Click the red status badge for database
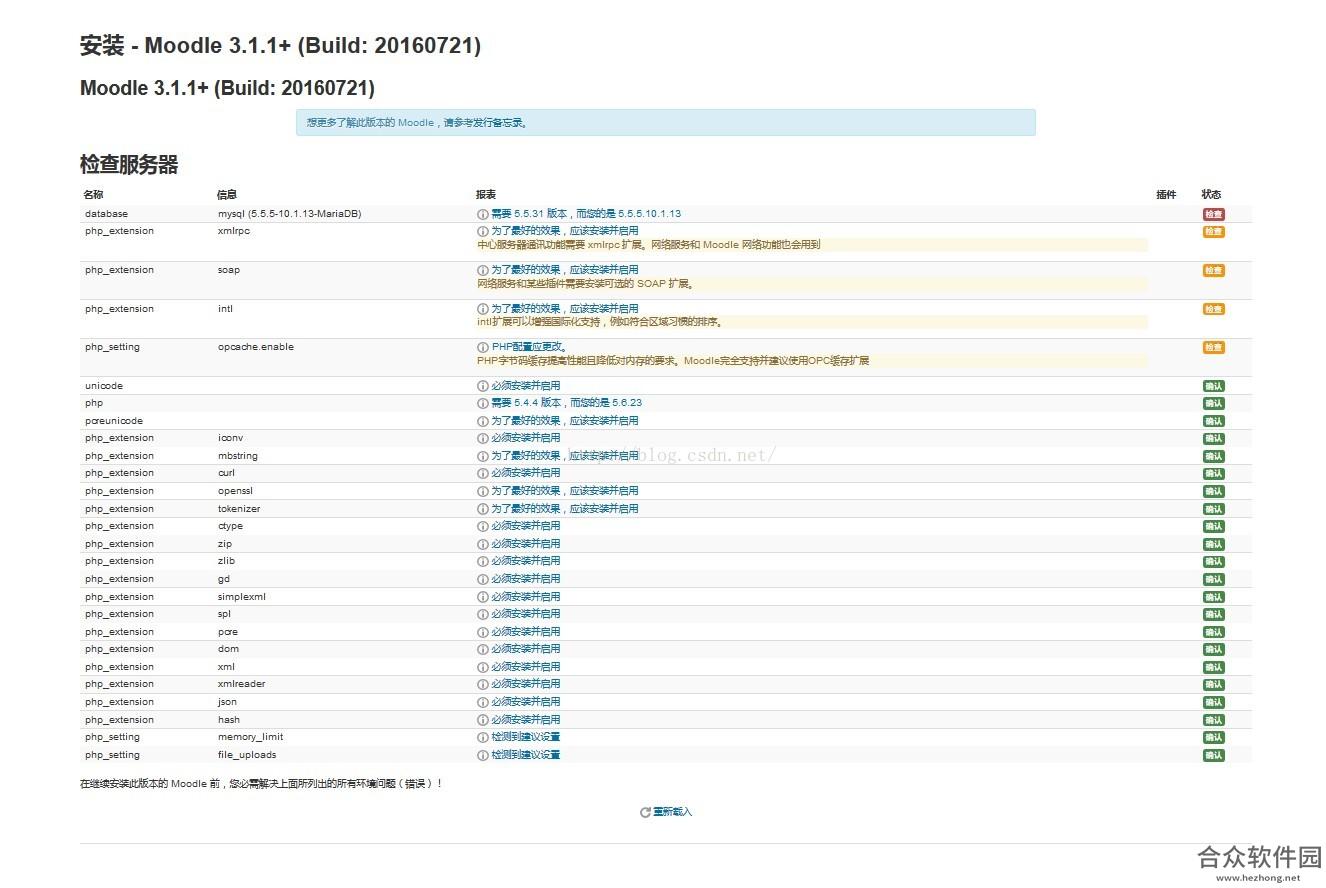This screenshot has height=888, width=1326. pos(1213,214)
